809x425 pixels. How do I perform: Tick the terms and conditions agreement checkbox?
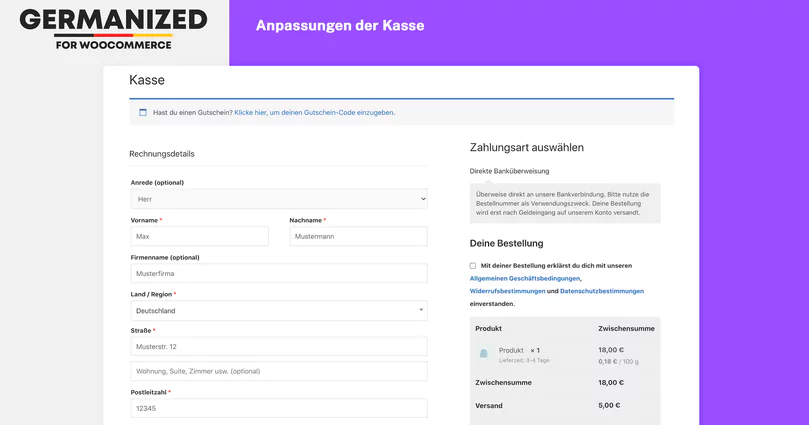click(x=473, y=266)
